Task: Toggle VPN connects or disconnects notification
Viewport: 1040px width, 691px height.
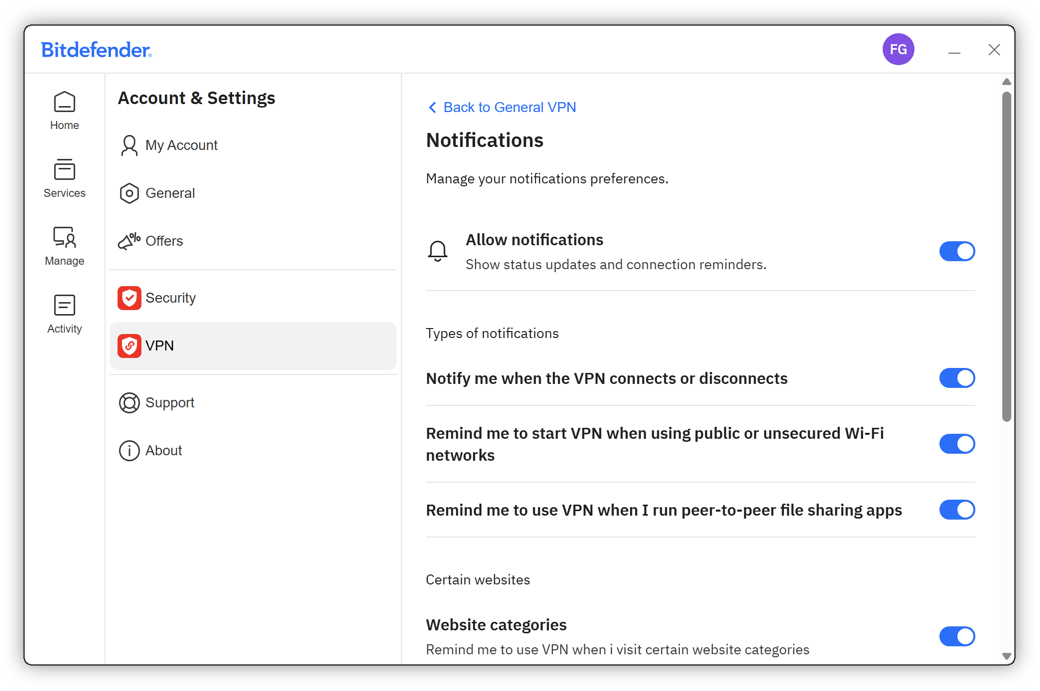Action: (x=957, y=378)
